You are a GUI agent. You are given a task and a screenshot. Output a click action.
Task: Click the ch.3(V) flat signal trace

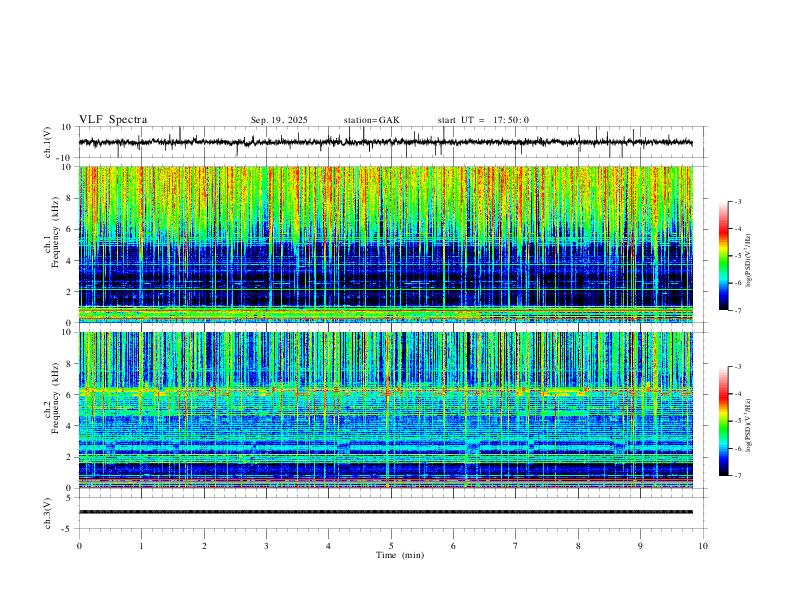[x=385, y=512]
